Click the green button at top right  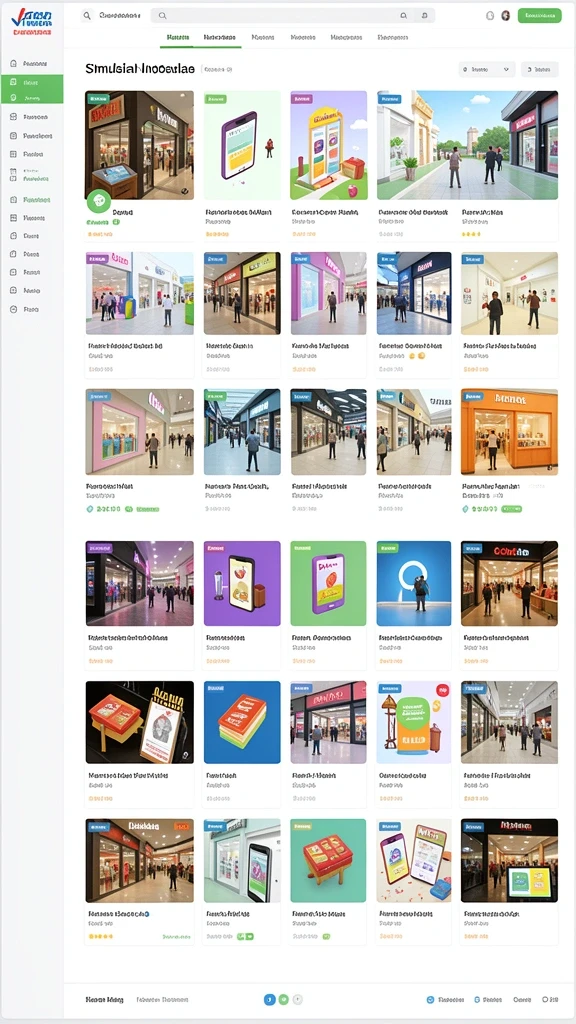[x=539, y=16]
